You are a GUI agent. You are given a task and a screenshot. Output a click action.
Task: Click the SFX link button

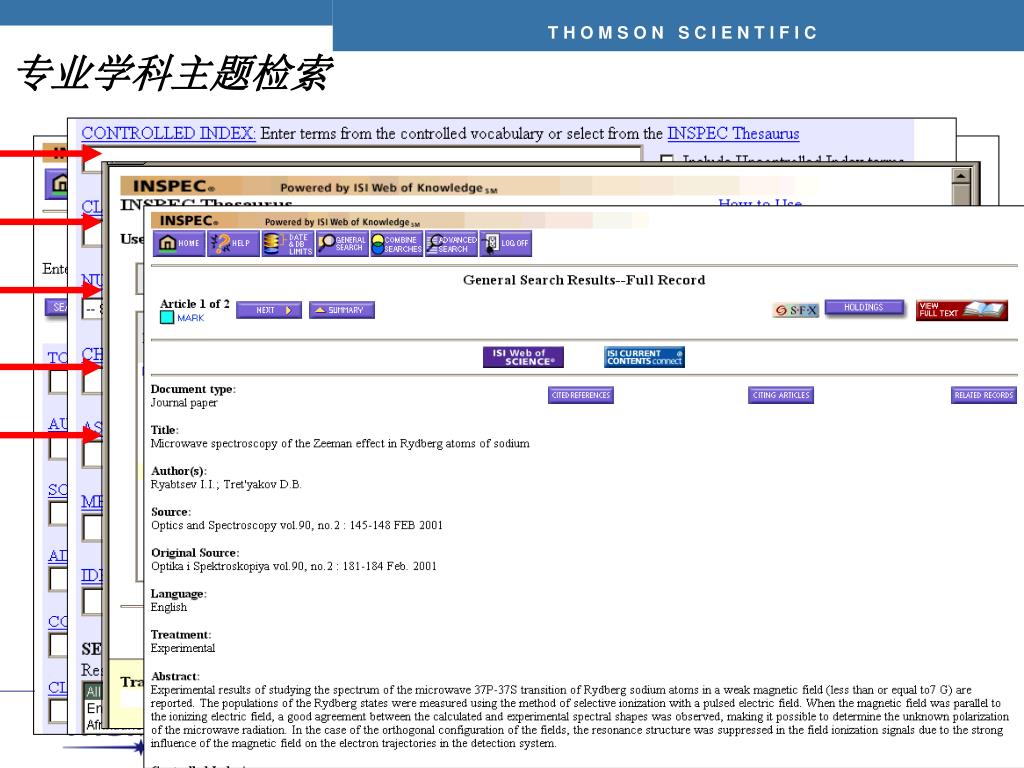795,310
